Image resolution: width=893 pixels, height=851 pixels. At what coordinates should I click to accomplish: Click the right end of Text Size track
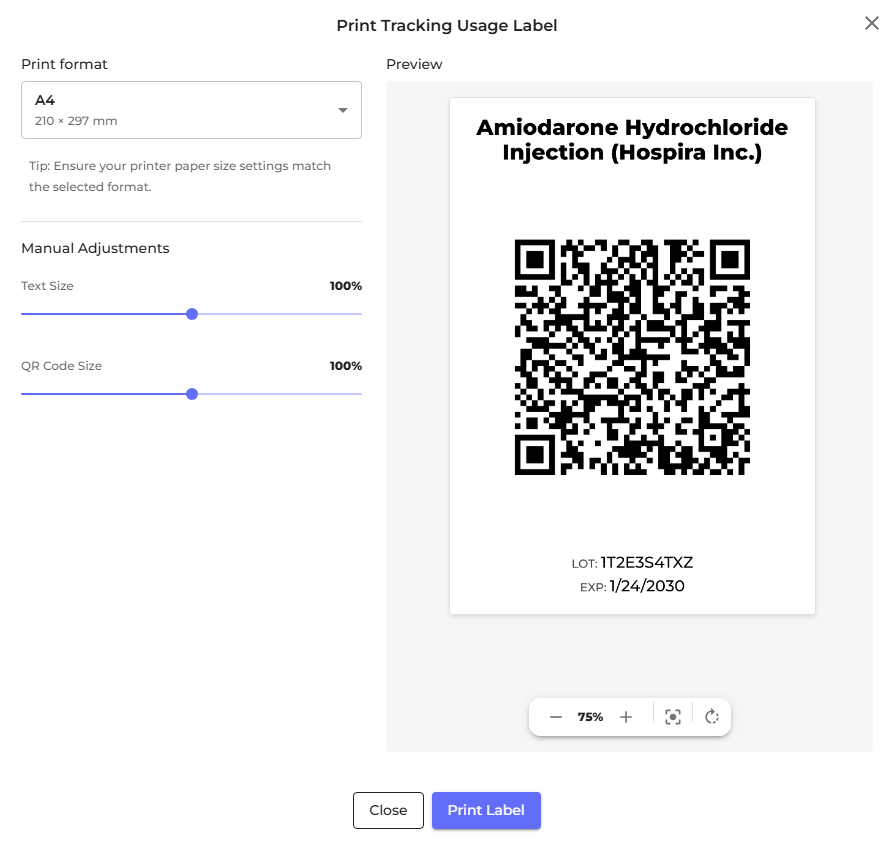358,314
